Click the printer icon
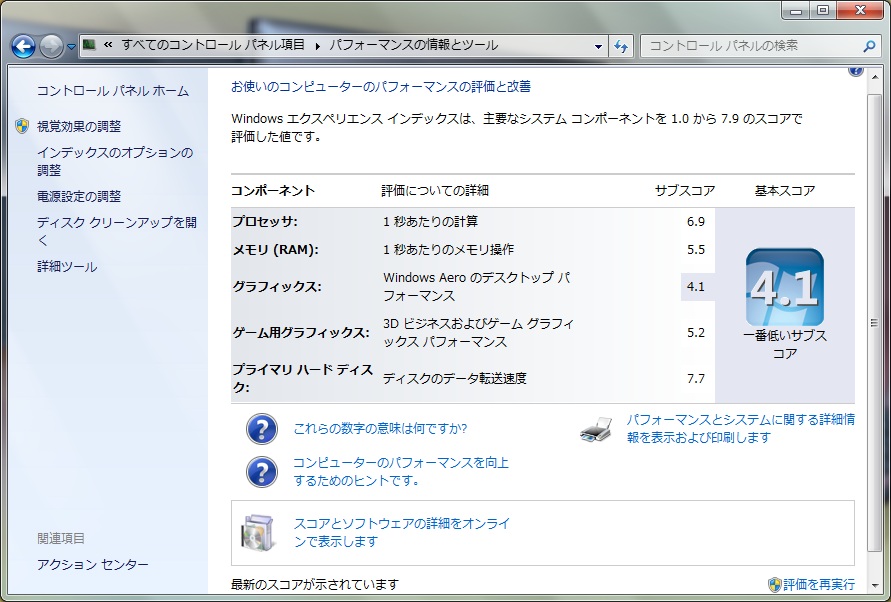The image size is (891, 602). pos(596,429)
